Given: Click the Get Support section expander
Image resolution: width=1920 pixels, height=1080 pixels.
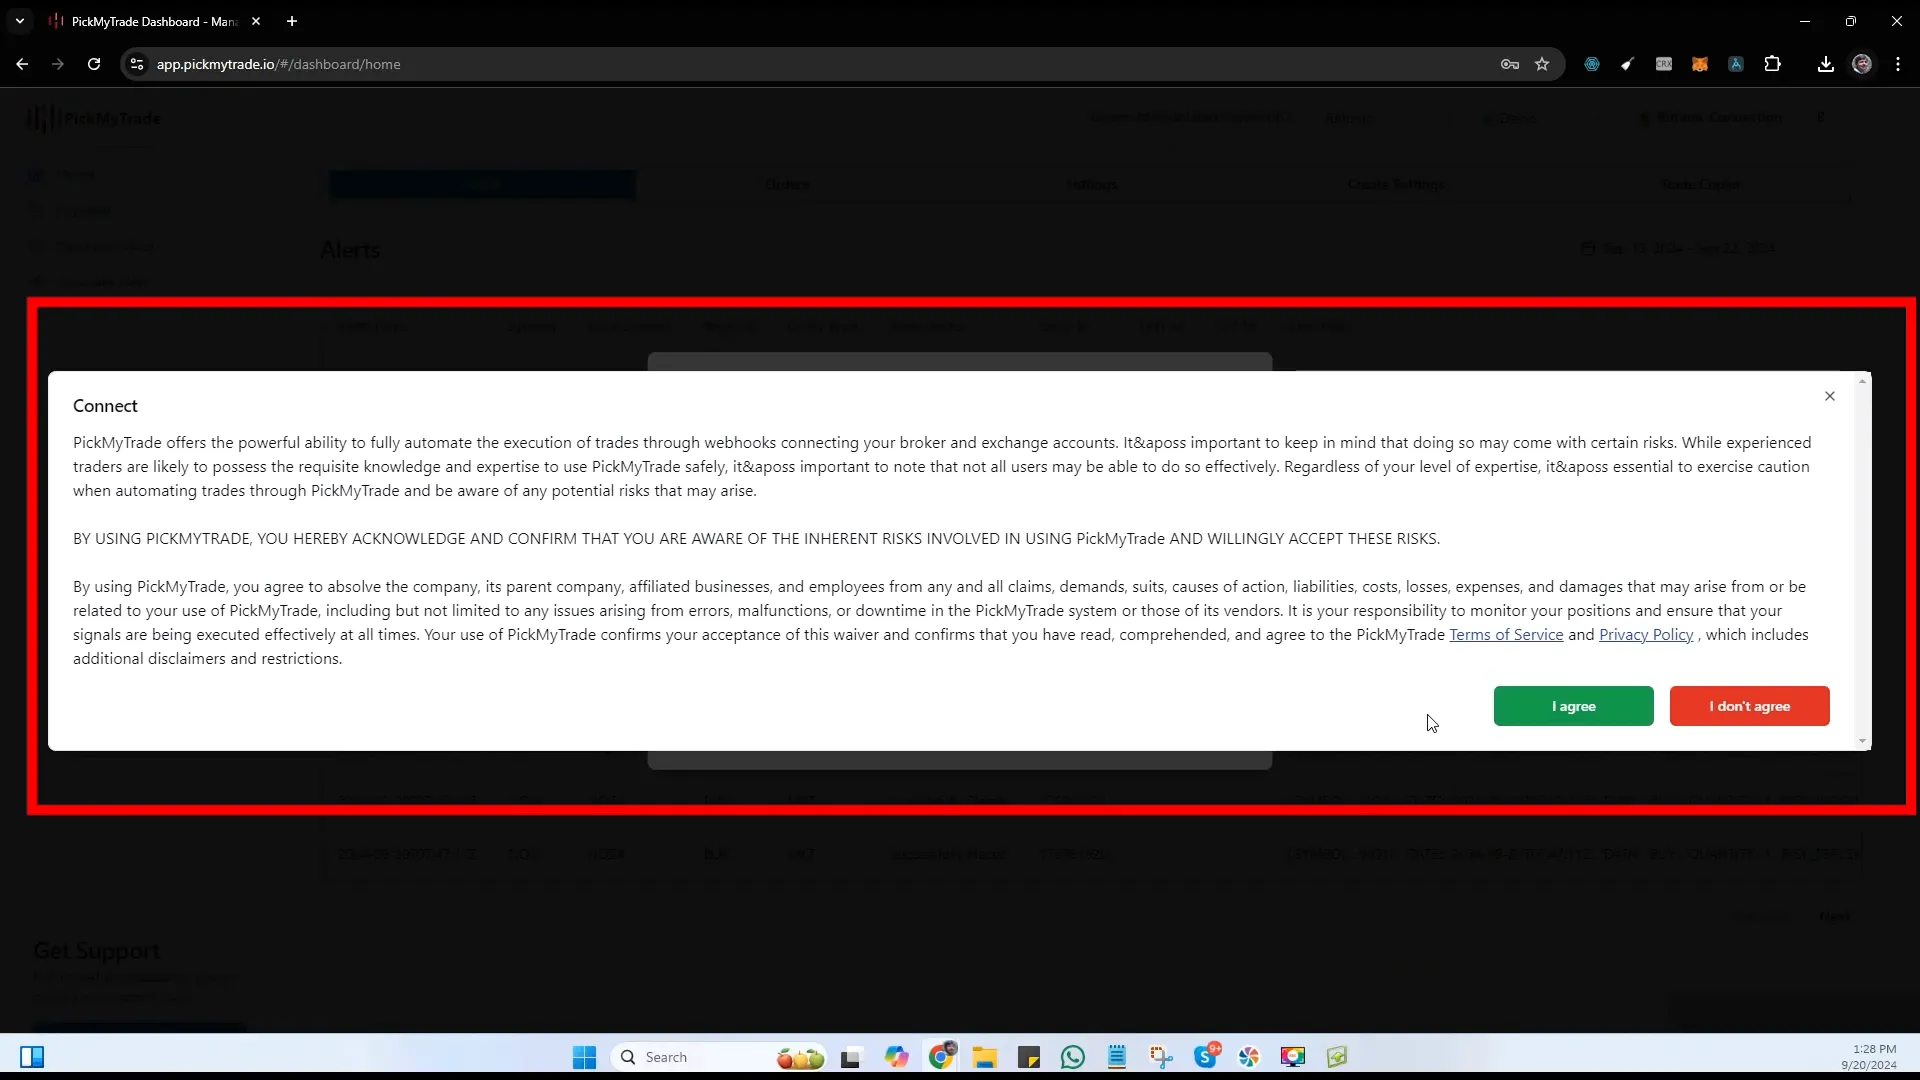Looking at the screenshot, I should coord(98,951).
